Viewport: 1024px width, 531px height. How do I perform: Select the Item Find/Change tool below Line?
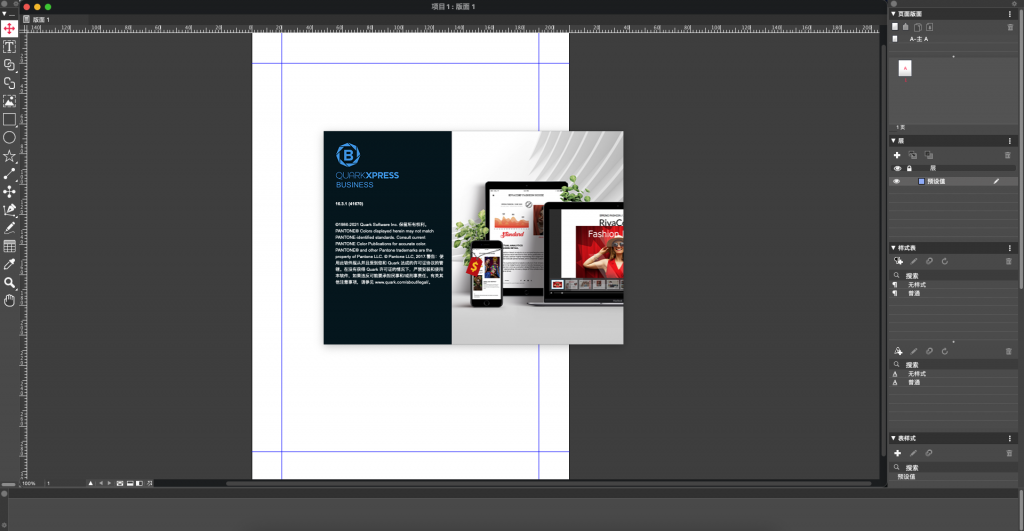(x=9, y=191)
